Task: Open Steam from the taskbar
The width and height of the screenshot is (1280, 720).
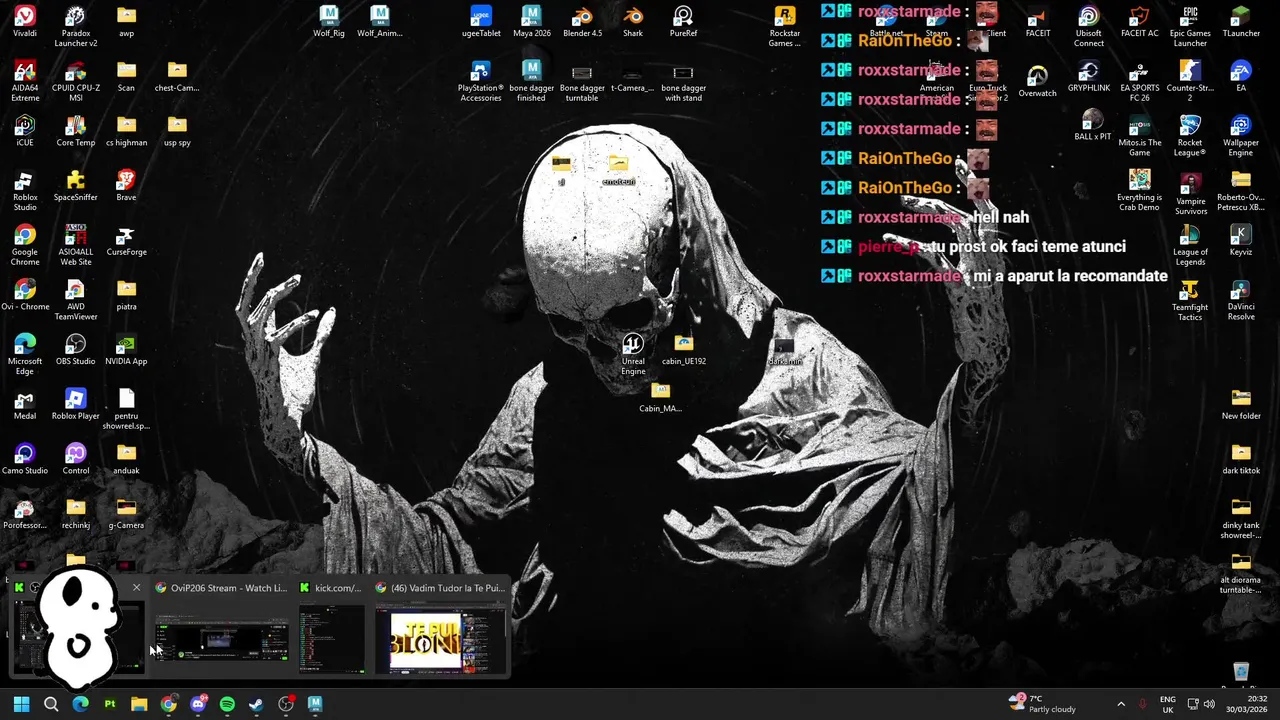Action: coord(256,704)
